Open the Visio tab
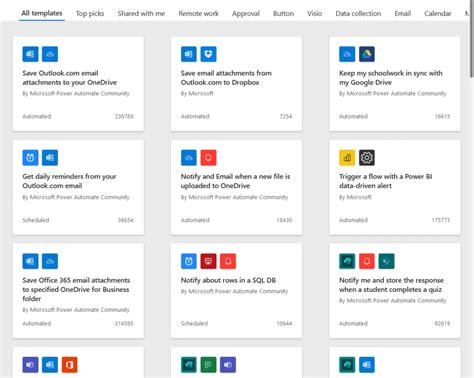Screen dimensions: 474x378 (x=314, y=14)
